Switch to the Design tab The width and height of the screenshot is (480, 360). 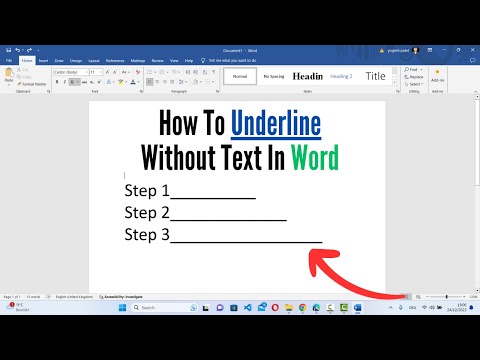(x=76, y=61)
